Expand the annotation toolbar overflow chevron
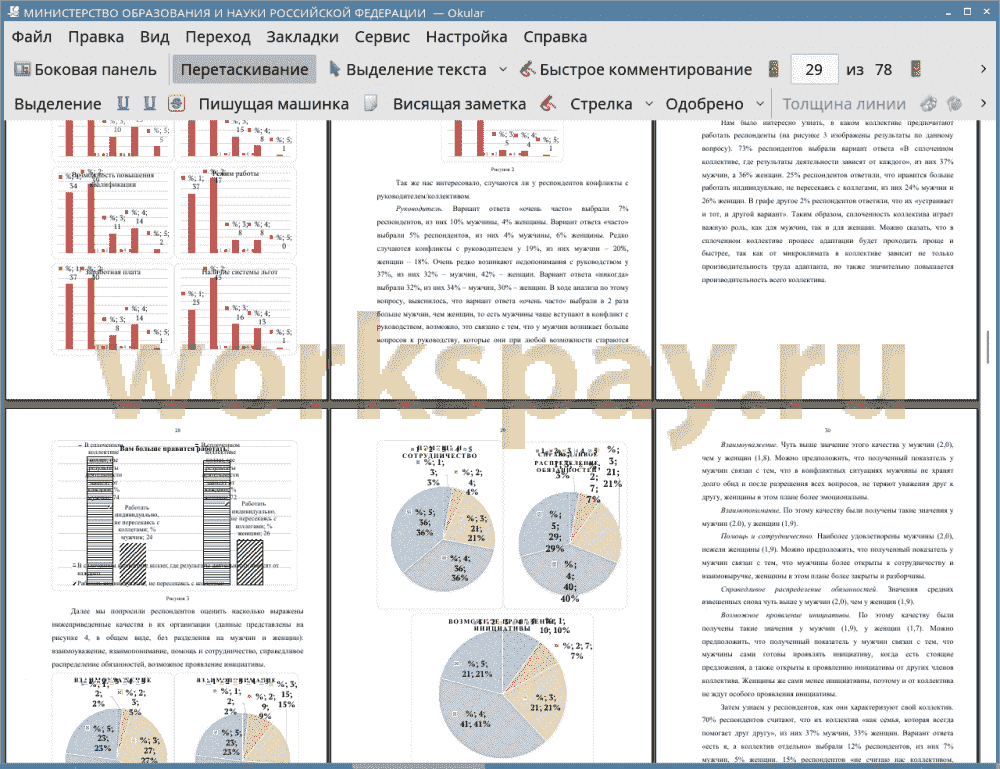 (x=983, y=103)
